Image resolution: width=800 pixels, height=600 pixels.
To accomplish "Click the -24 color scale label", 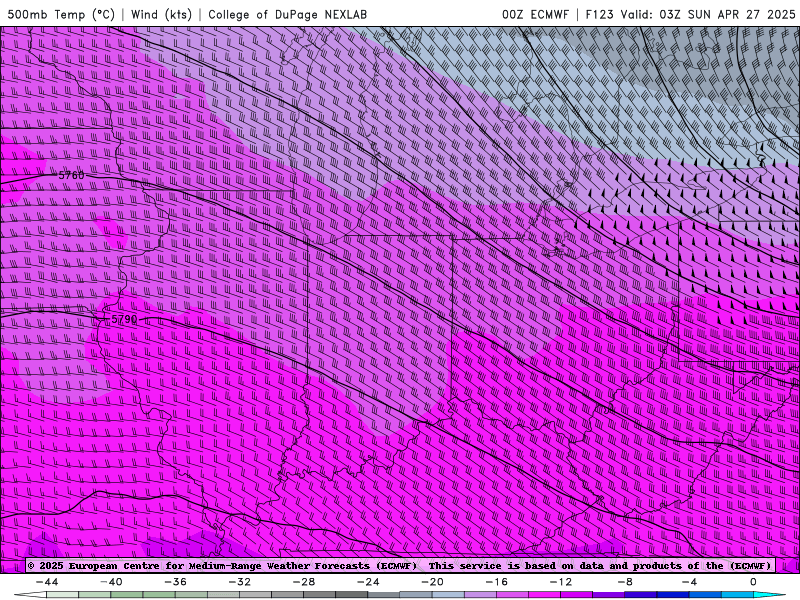I will [x=368, y=582].
